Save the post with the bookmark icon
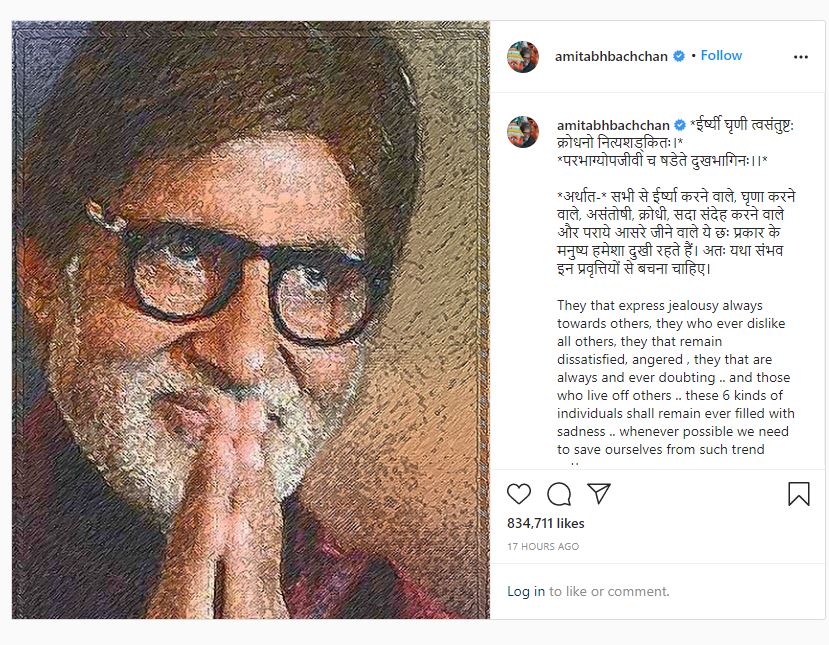 click(x=798, y=494)
